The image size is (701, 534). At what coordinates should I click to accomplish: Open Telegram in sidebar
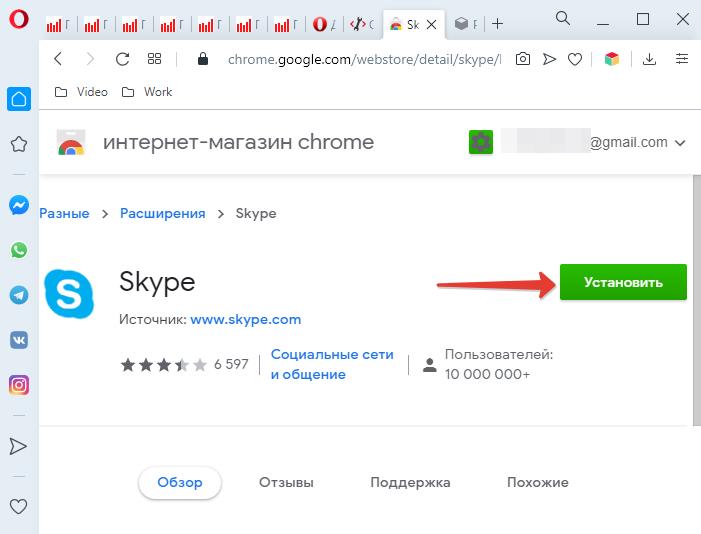(19, 295)
